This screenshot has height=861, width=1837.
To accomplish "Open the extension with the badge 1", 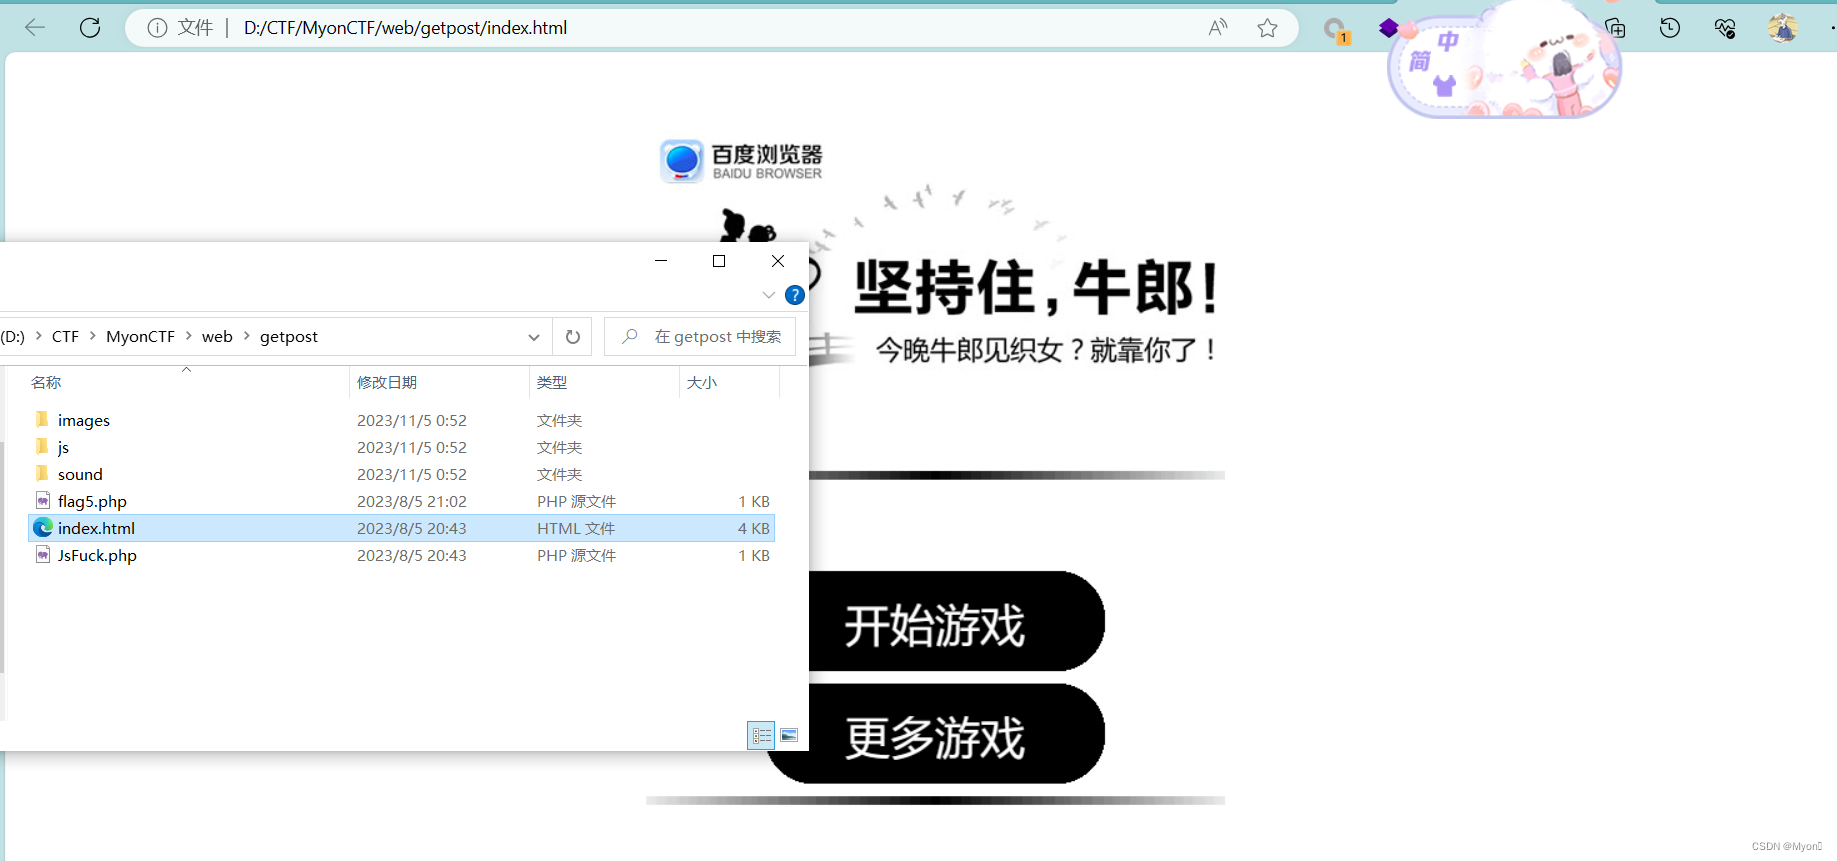I will point(1336,30).
